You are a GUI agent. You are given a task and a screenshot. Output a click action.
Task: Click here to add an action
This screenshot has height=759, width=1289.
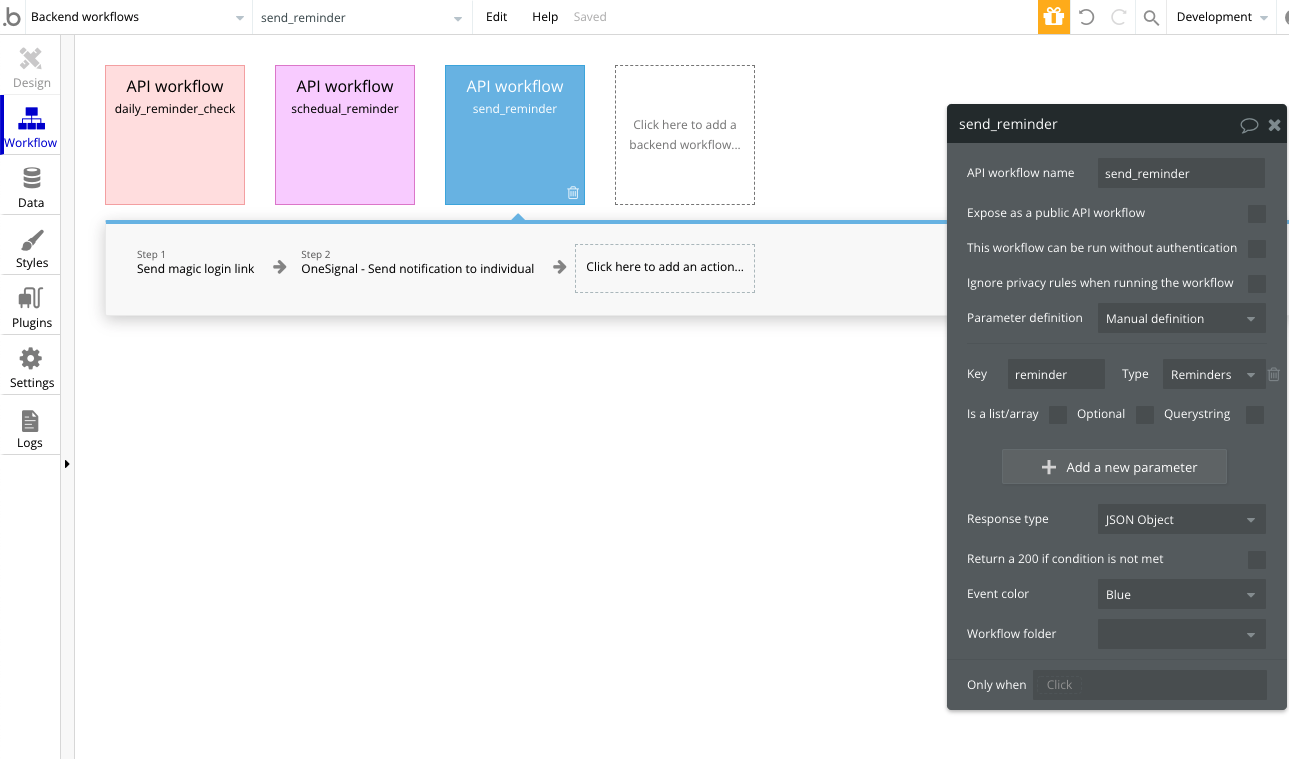pyautogui.click(x=665, y=268)
